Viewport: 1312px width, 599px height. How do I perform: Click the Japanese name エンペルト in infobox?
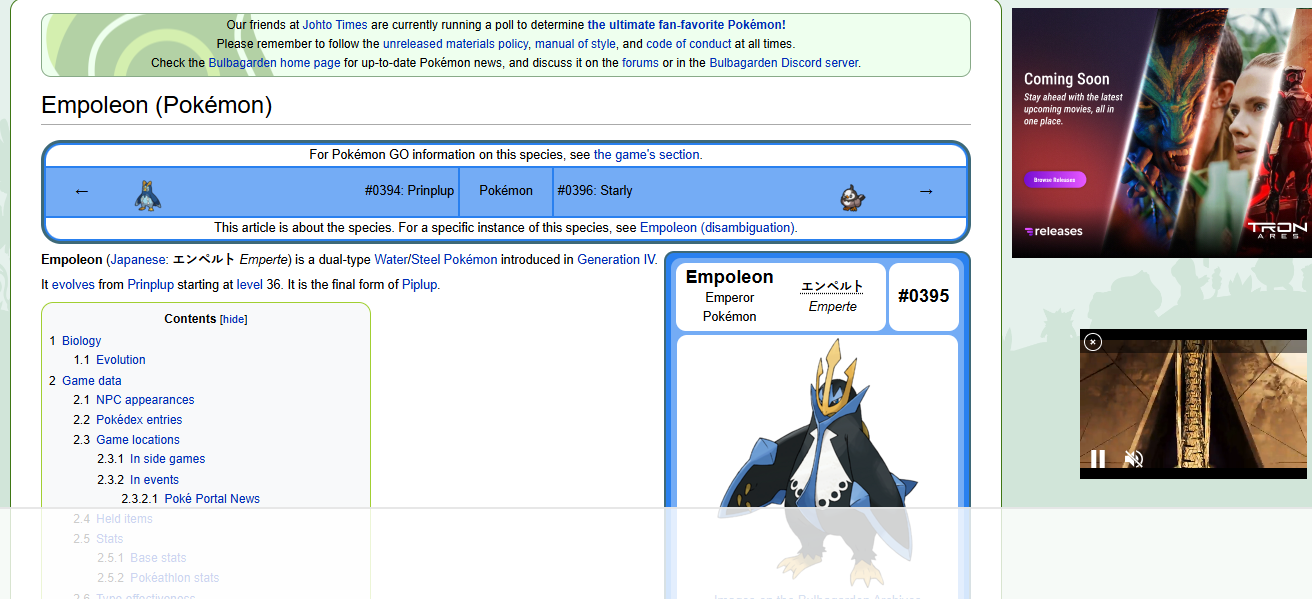click(x=832, y=287)
